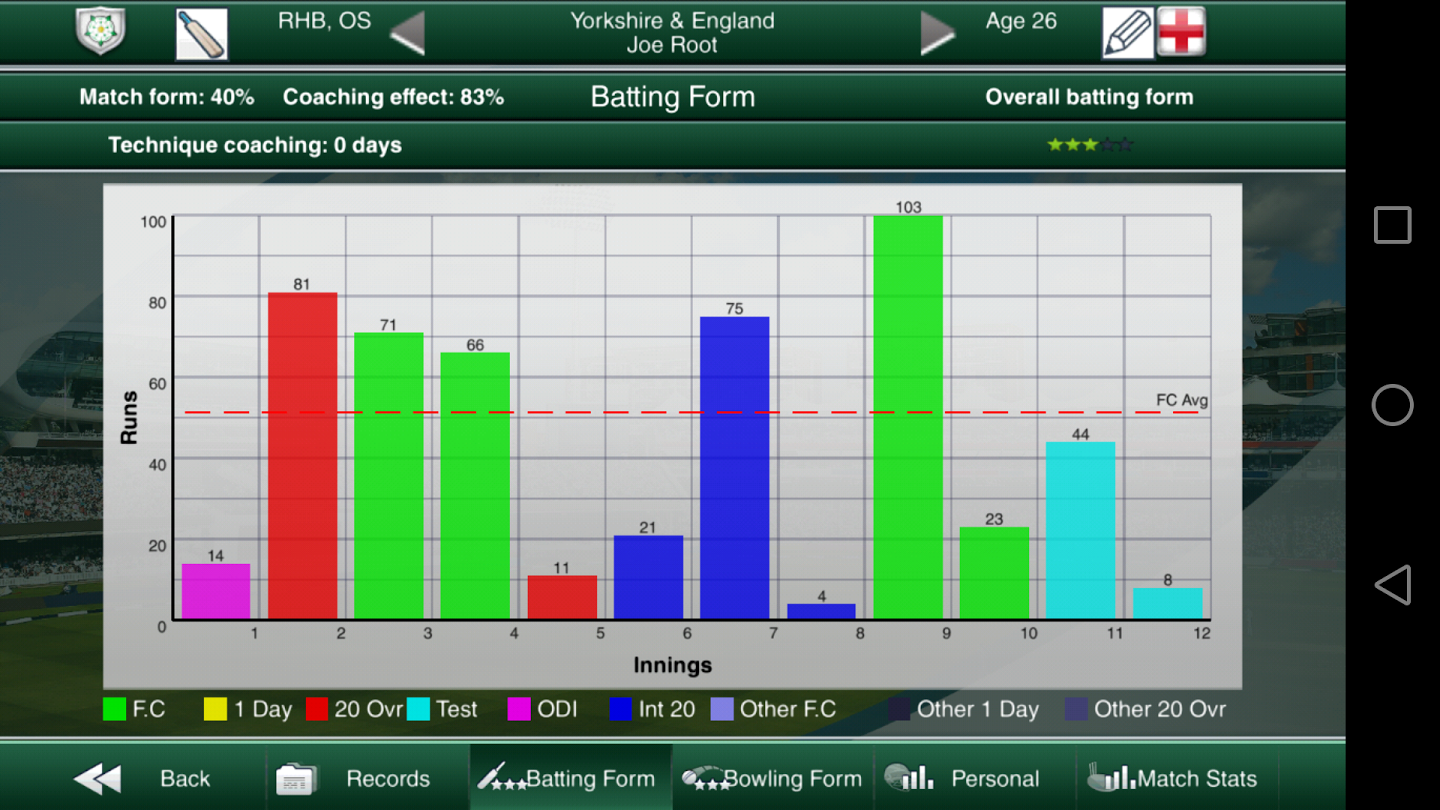Tap the Other 20 Ovr legend swatch

pos(1076,709)
